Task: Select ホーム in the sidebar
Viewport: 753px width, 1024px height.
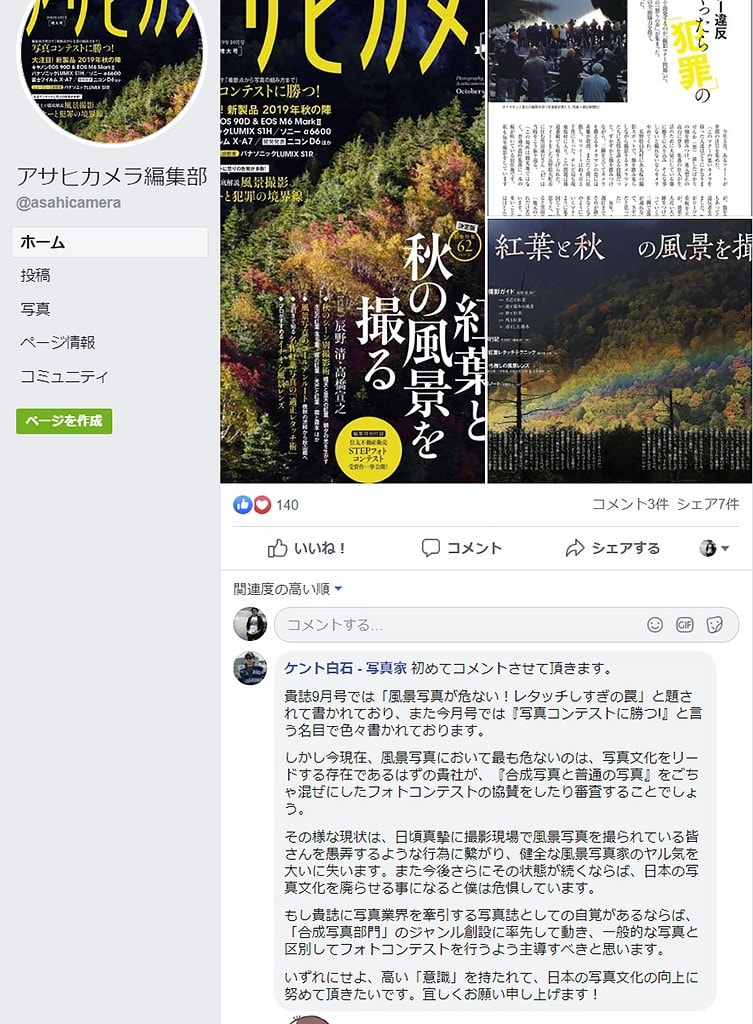Action: click(x=110, y=242)
